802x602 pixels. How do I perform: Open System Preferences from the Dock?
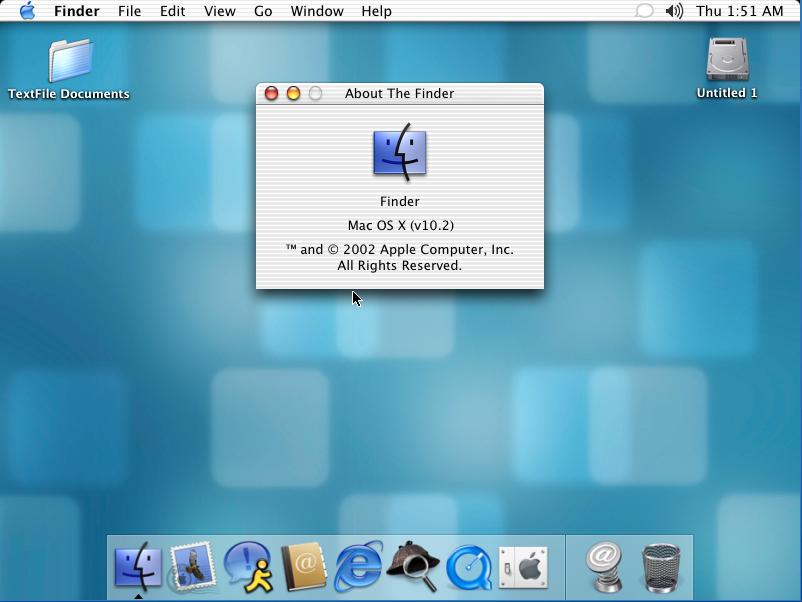pos(523,567)
